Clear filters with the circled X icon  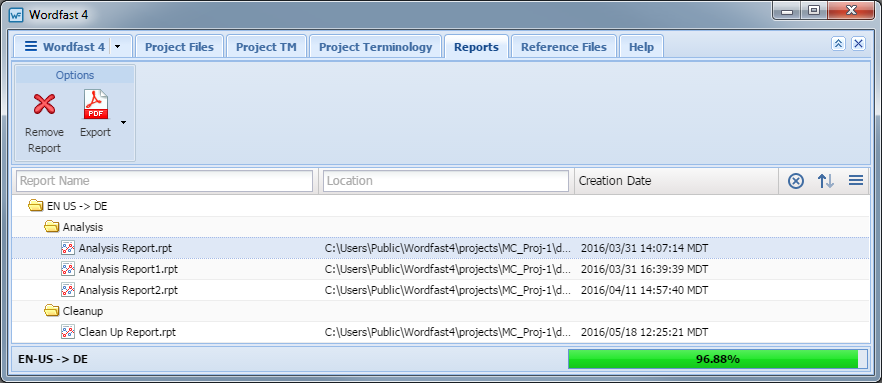pyautogui.click(x=795, y=181)
